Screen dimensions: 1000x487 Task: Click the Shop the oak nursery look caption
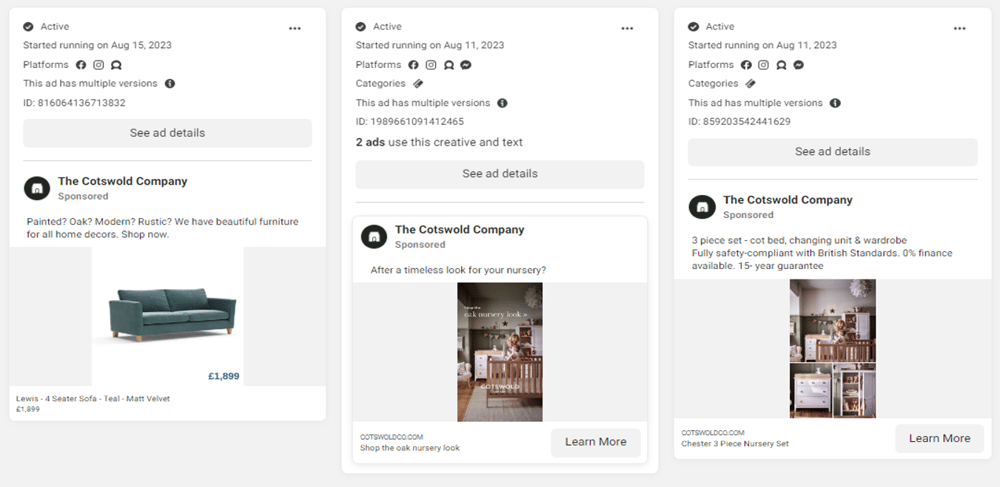pos(409,447)
